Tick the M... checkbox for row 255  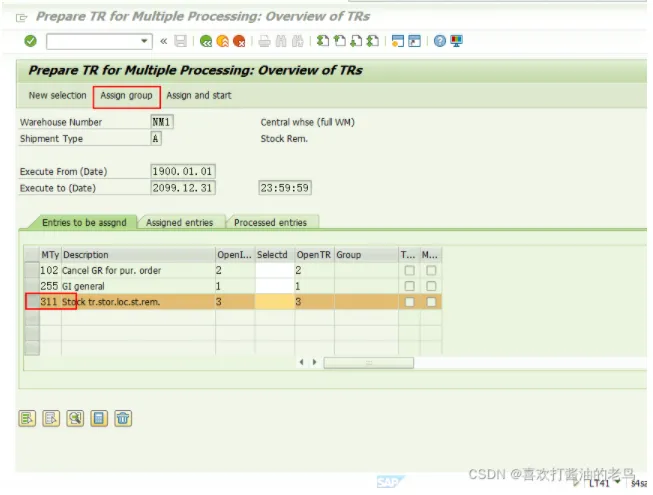tap(431, 286)
